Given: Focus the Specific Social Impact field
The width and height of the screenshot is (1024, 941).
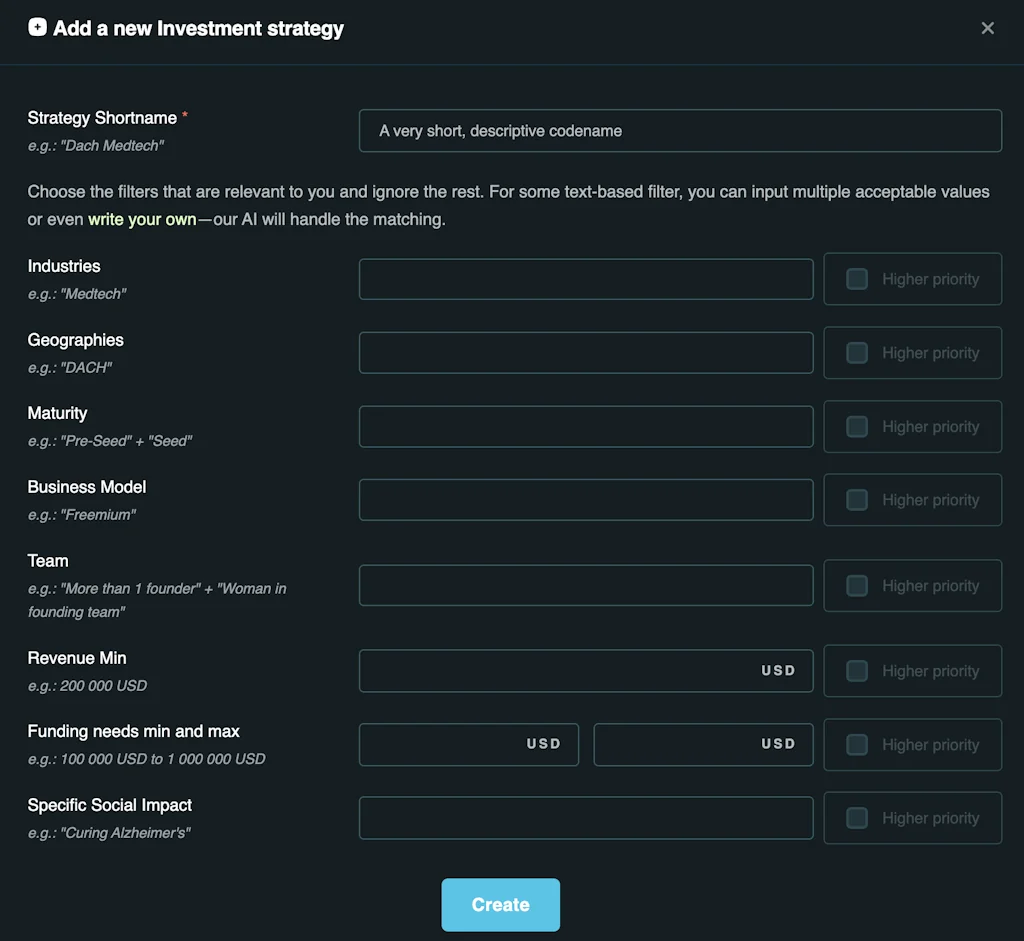Looking at the screenshot, I should pyautogui.click(x=586, y=818).
